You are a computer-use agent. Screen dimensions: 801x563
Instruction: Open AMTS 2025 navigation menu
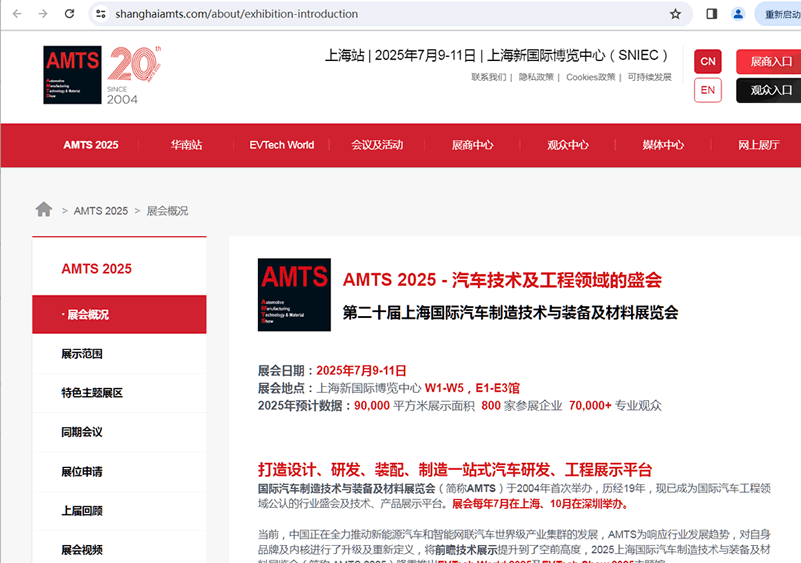pyautogui.click(x=91, y=145)
